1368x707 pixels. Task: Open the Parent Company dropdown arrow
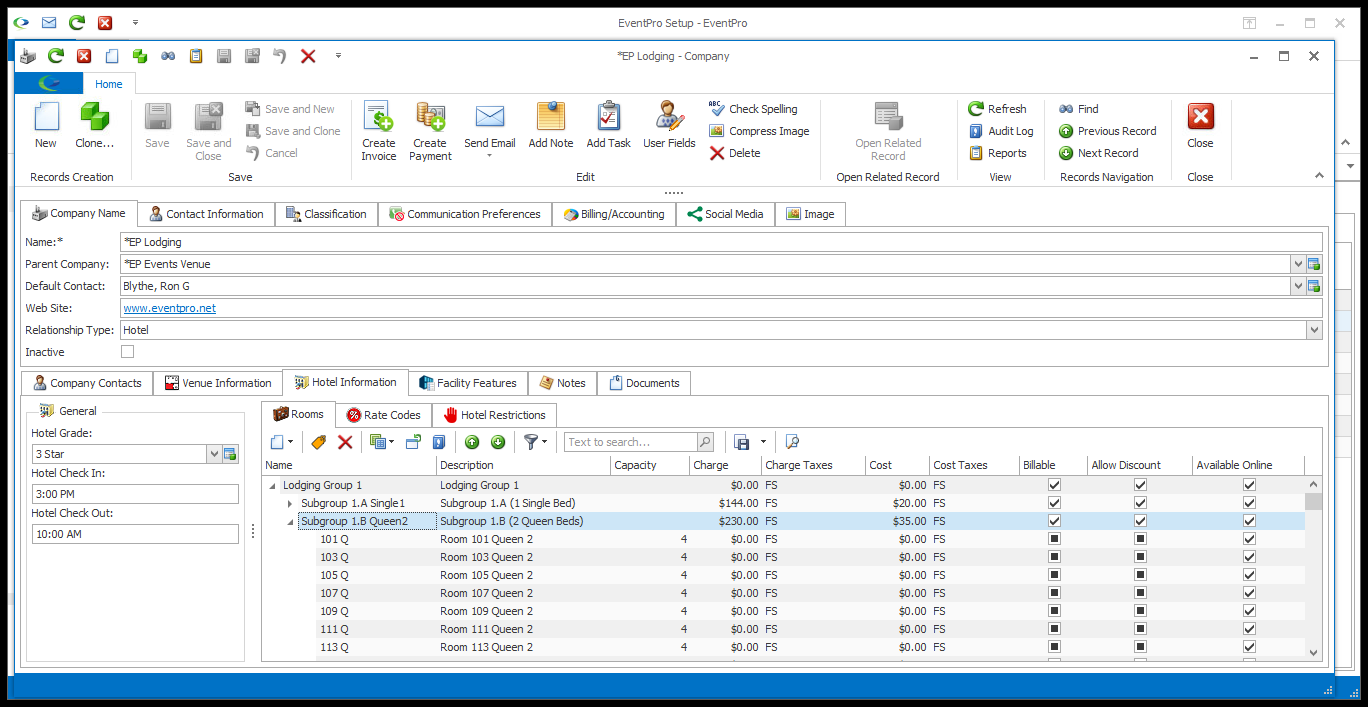coord(1298,264)
